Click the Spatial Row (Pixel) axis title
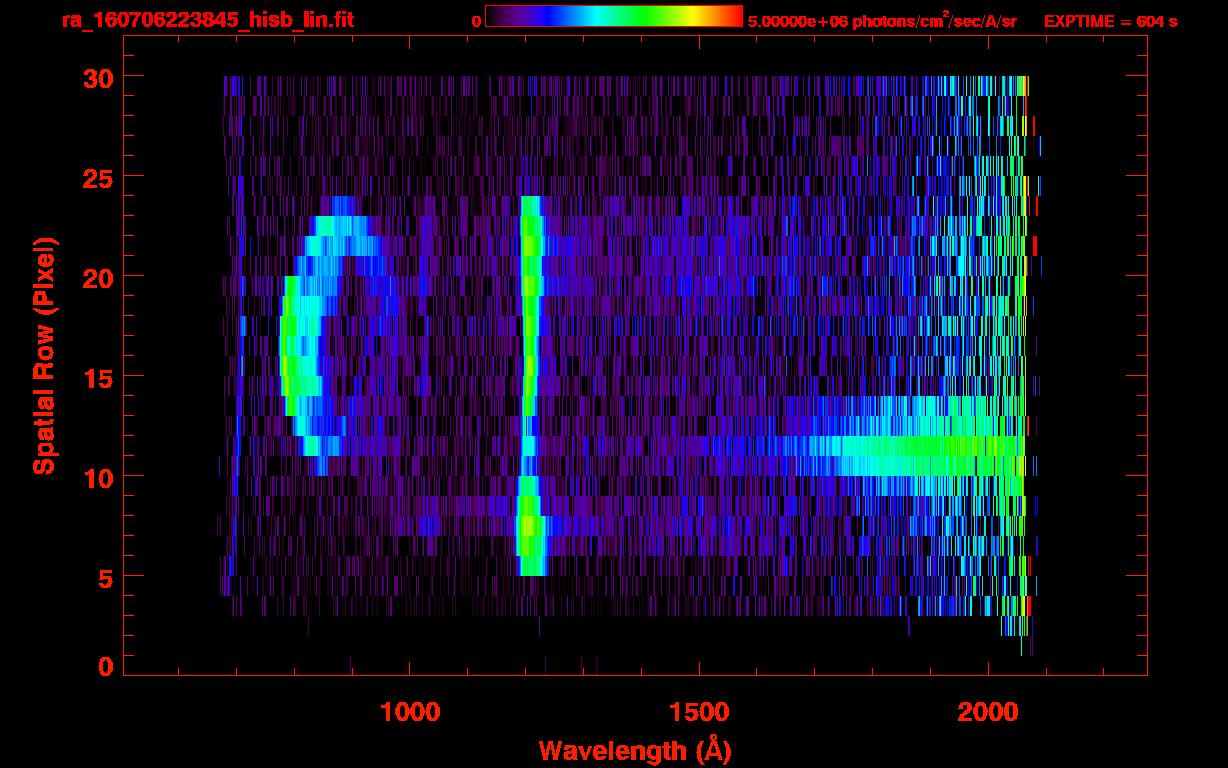Screen dimensions: 1228x768 (x=44, y=356)
